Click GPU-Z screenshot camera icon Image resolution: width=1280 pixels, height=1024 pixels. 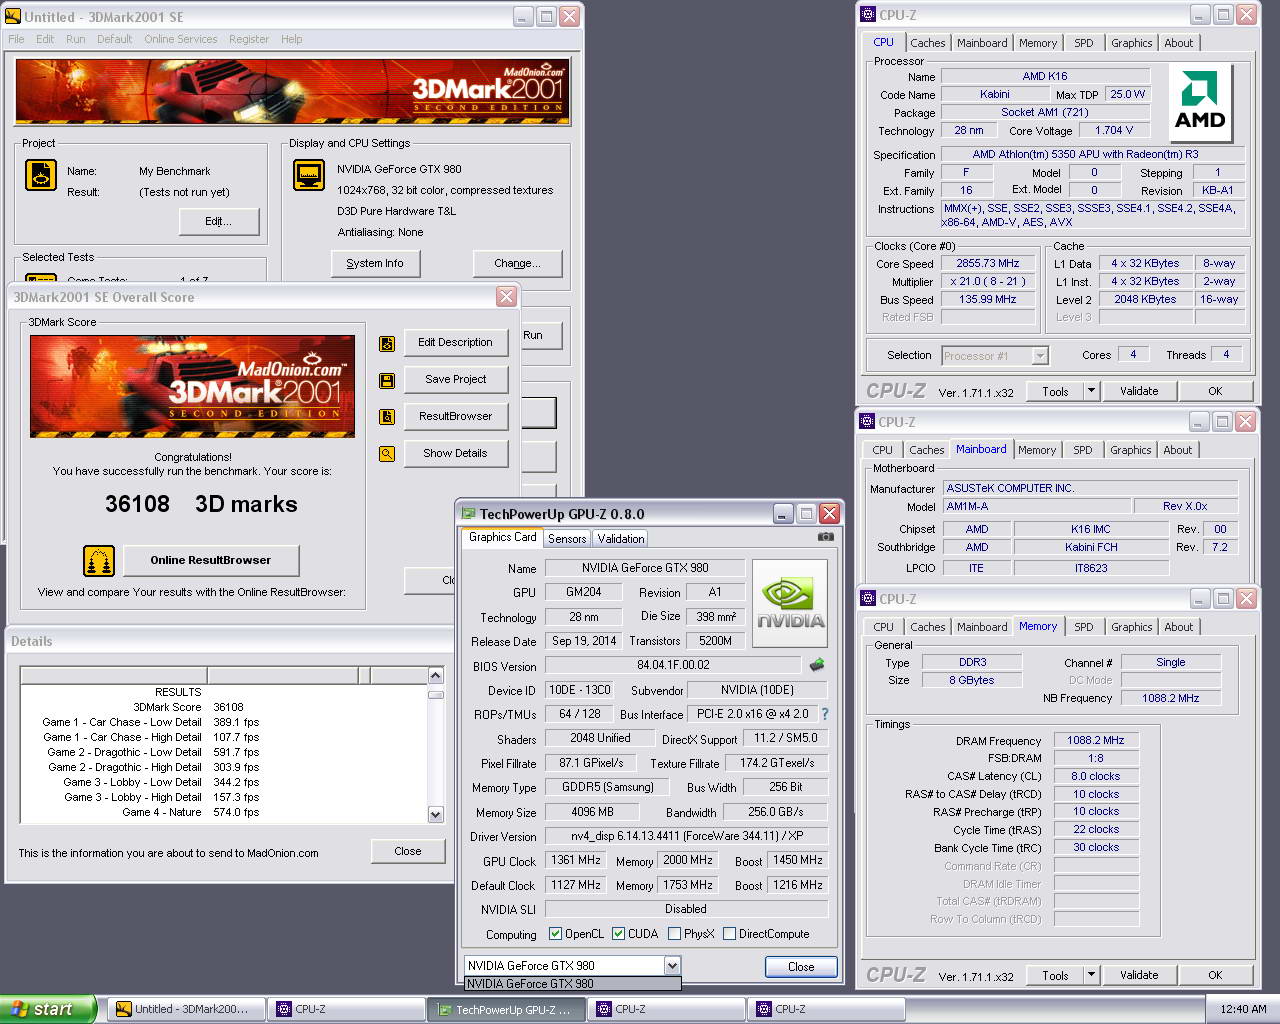click(x=825, y=537)
